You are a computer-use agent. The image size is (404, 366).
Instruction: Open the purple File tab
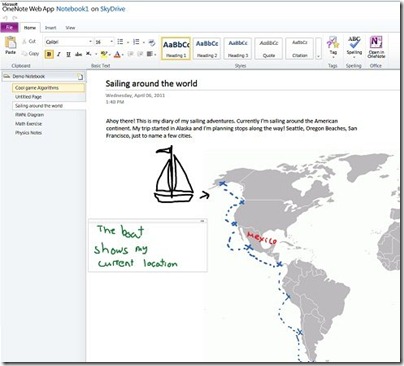click(10, 27)
